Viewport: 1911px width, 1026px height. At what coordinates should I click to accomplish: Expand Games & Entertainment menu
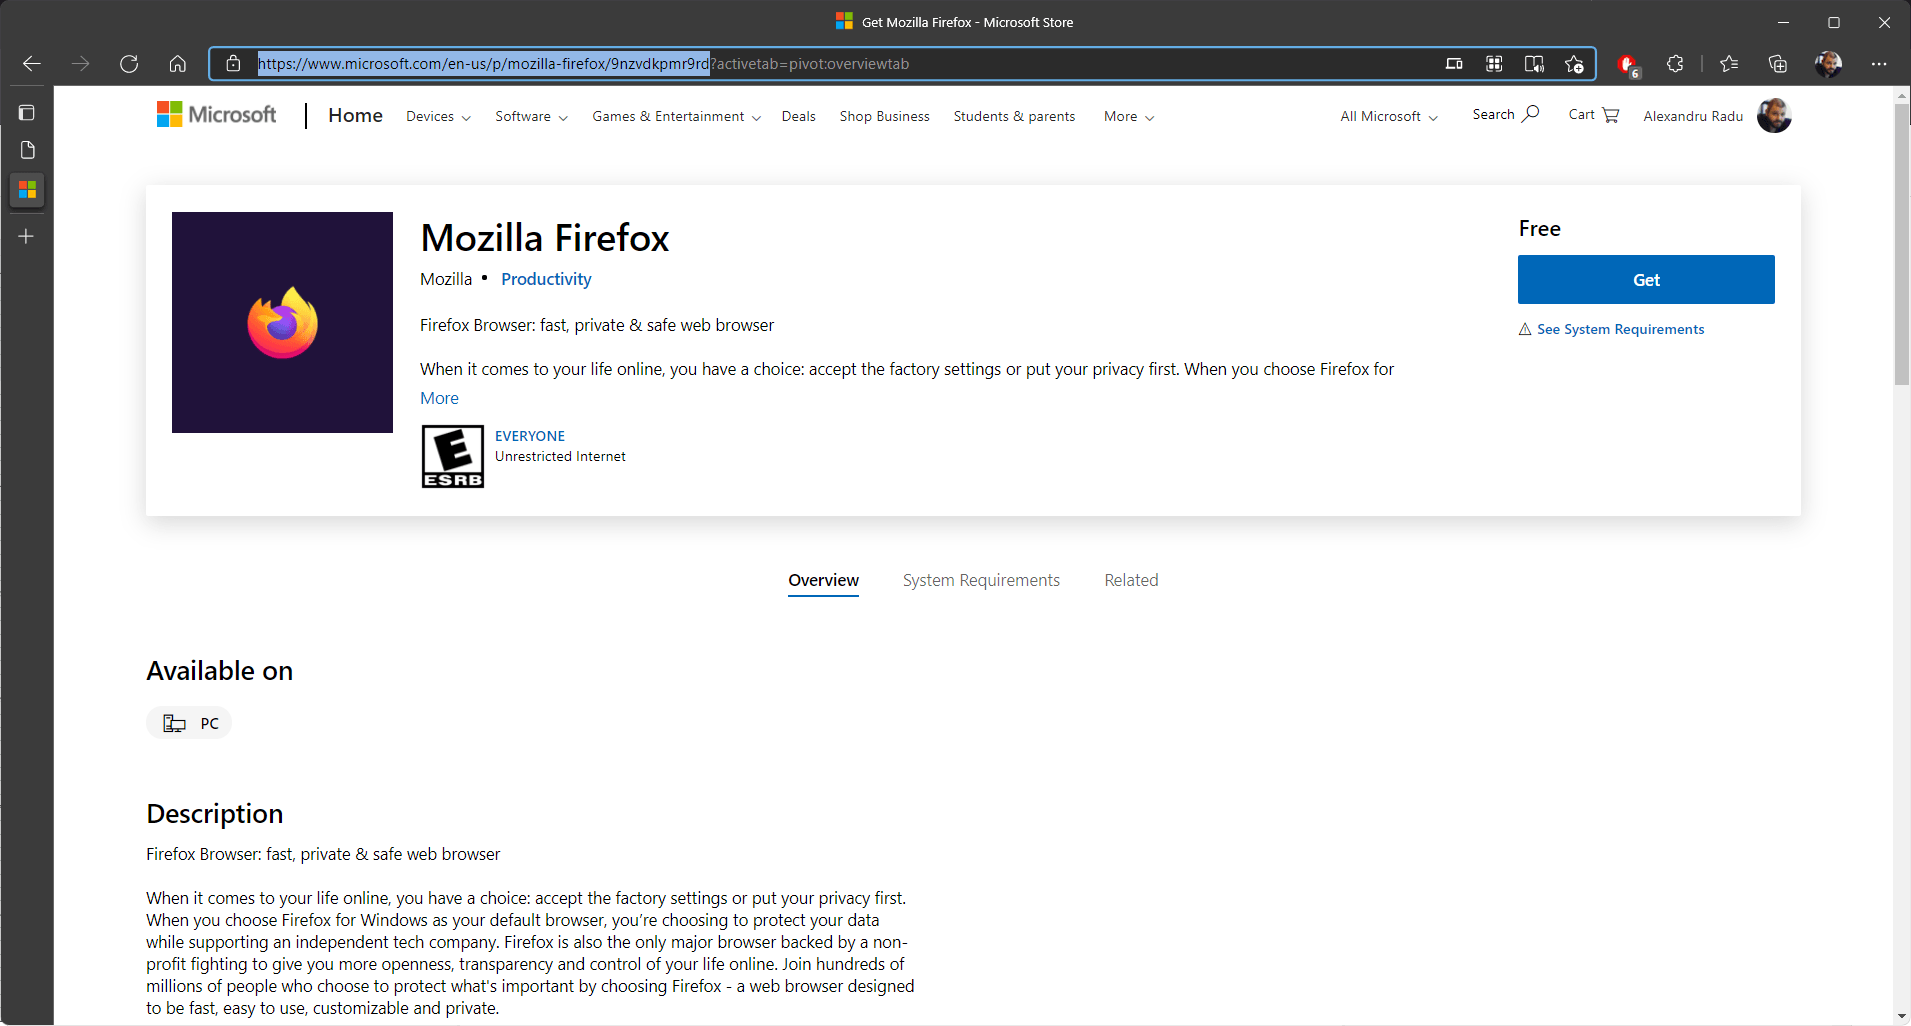676,117
